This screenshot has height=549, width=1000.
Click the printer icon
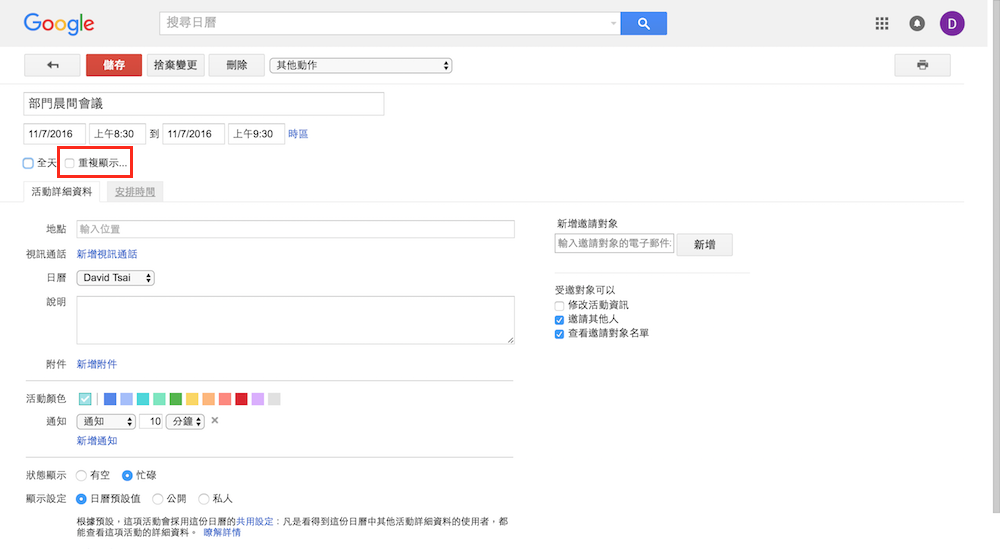click(x=922, y=65)
